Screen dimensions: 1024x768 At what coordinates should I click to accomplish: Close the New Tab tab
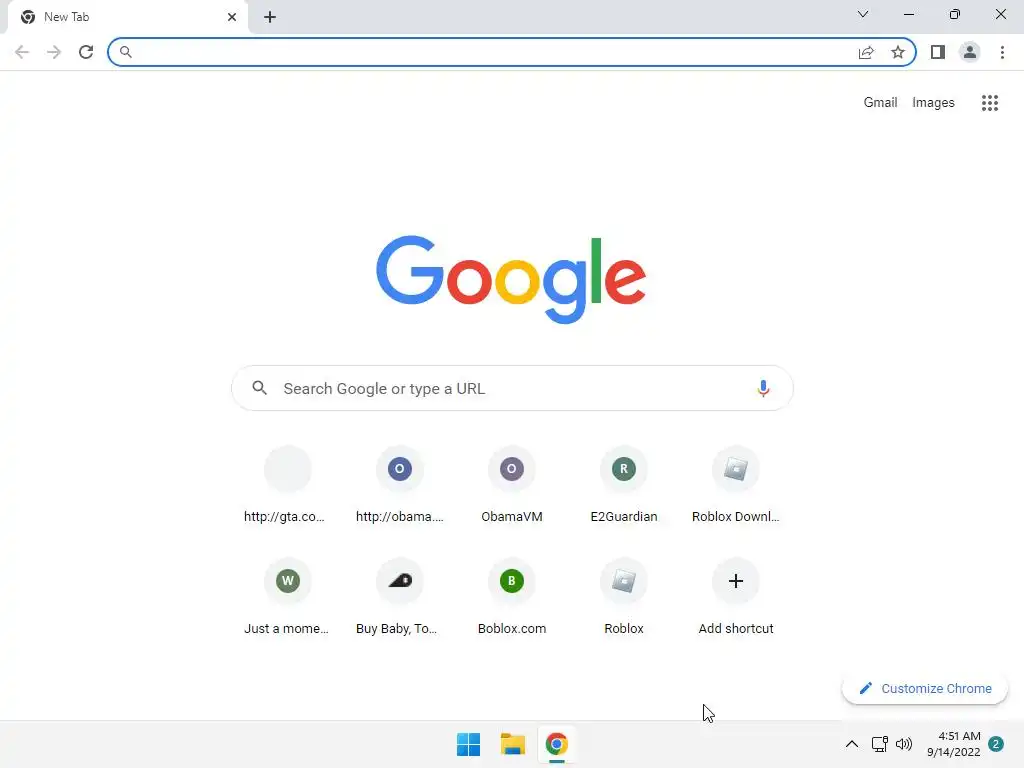coord(232,17)
